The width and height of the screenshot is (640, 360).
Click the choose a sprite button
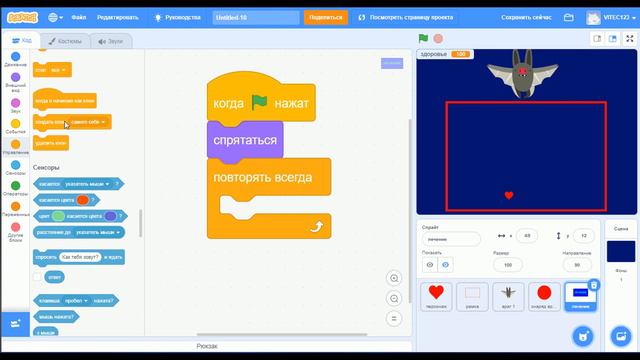[x=583, y=337]
